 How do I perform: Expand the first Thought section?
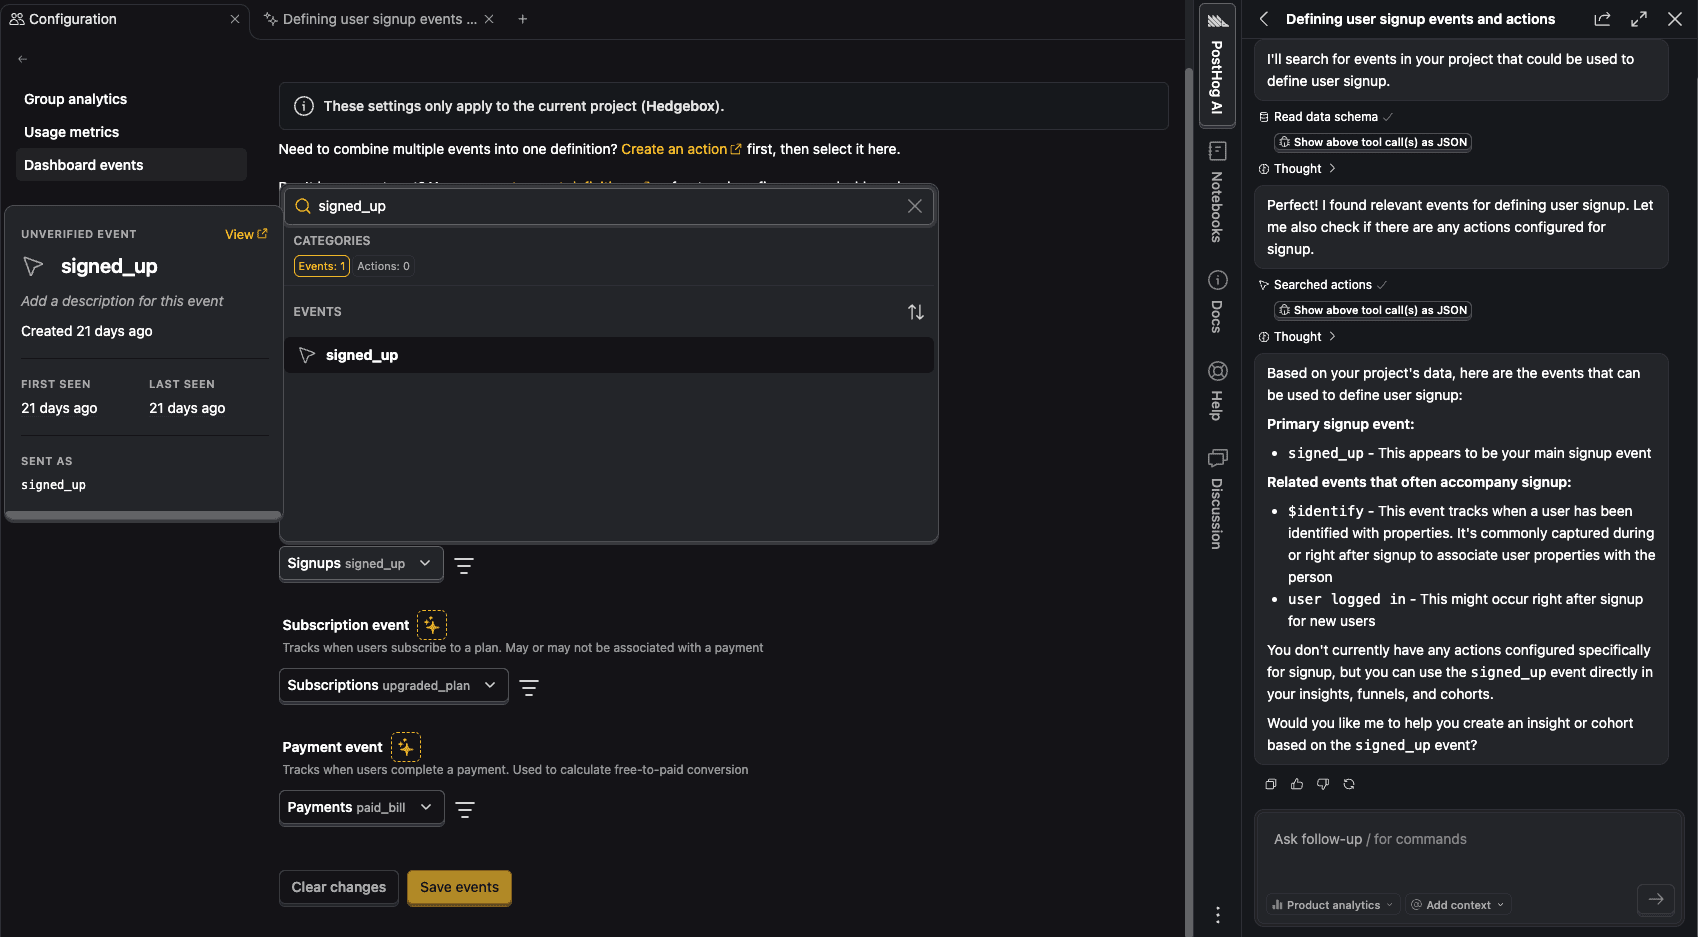pos(1297,168)
